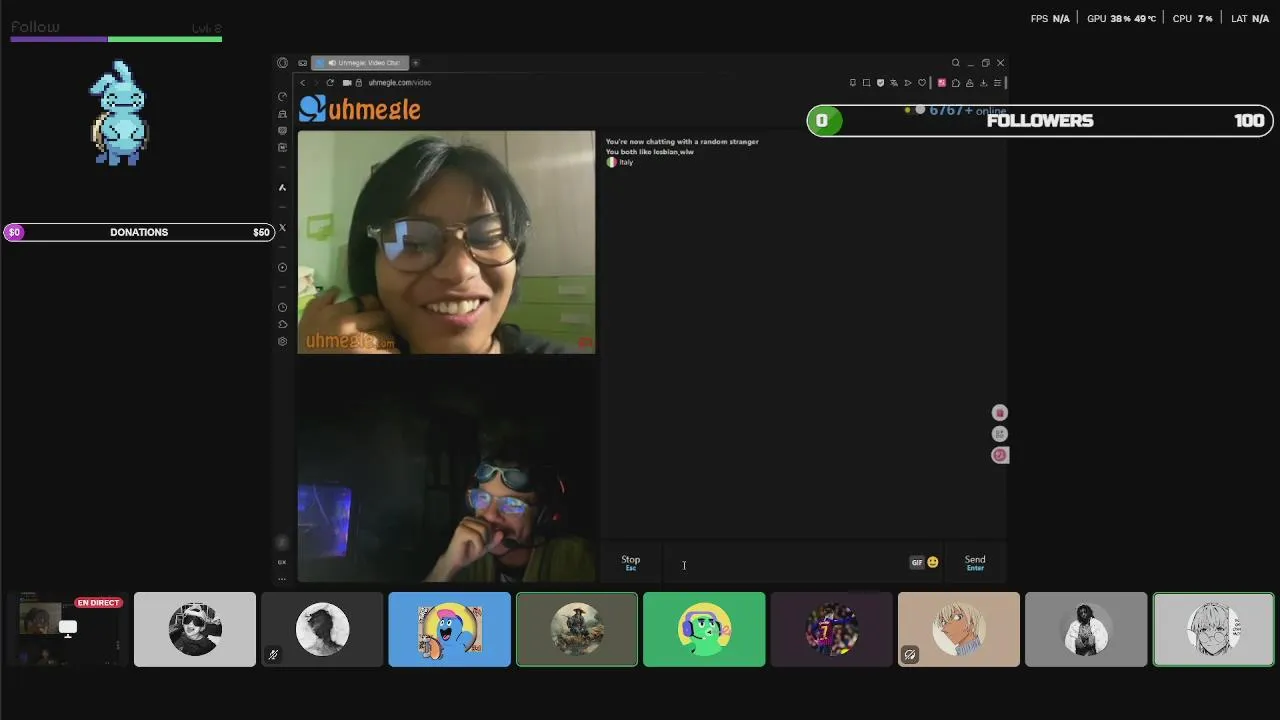The image size is (1280, 720).
Task: Open the second icon in the sidebar
Action: (282, 114)
